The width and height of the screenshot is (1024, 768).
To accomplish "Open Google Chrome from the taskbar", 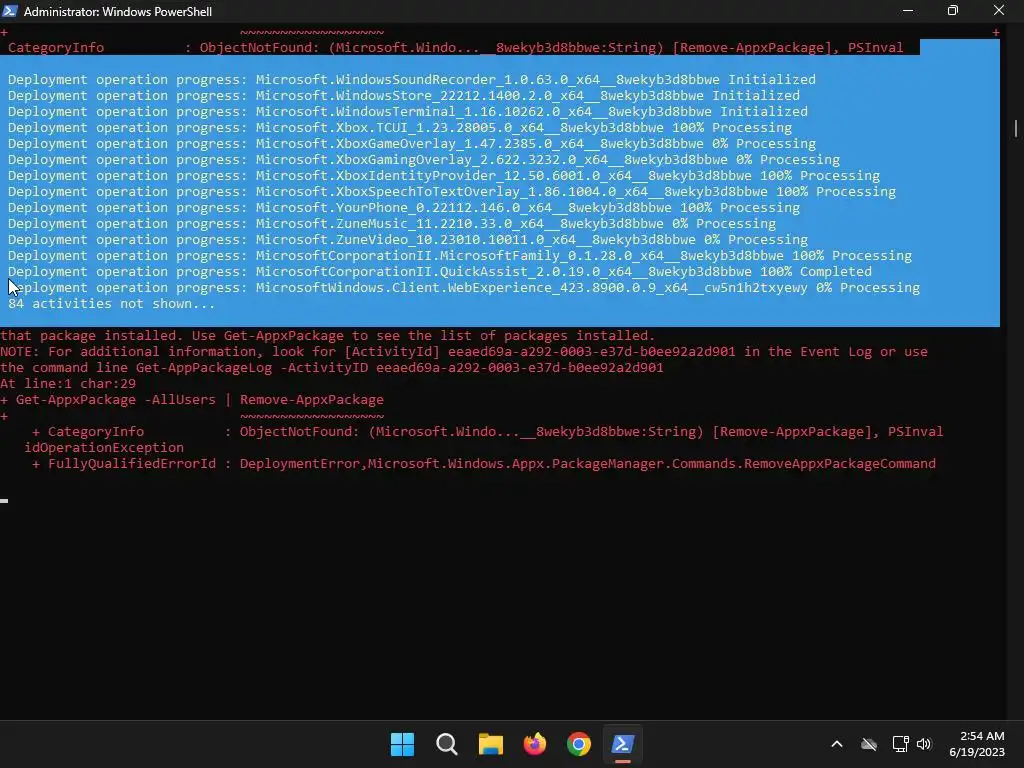I will pos(579,744).
